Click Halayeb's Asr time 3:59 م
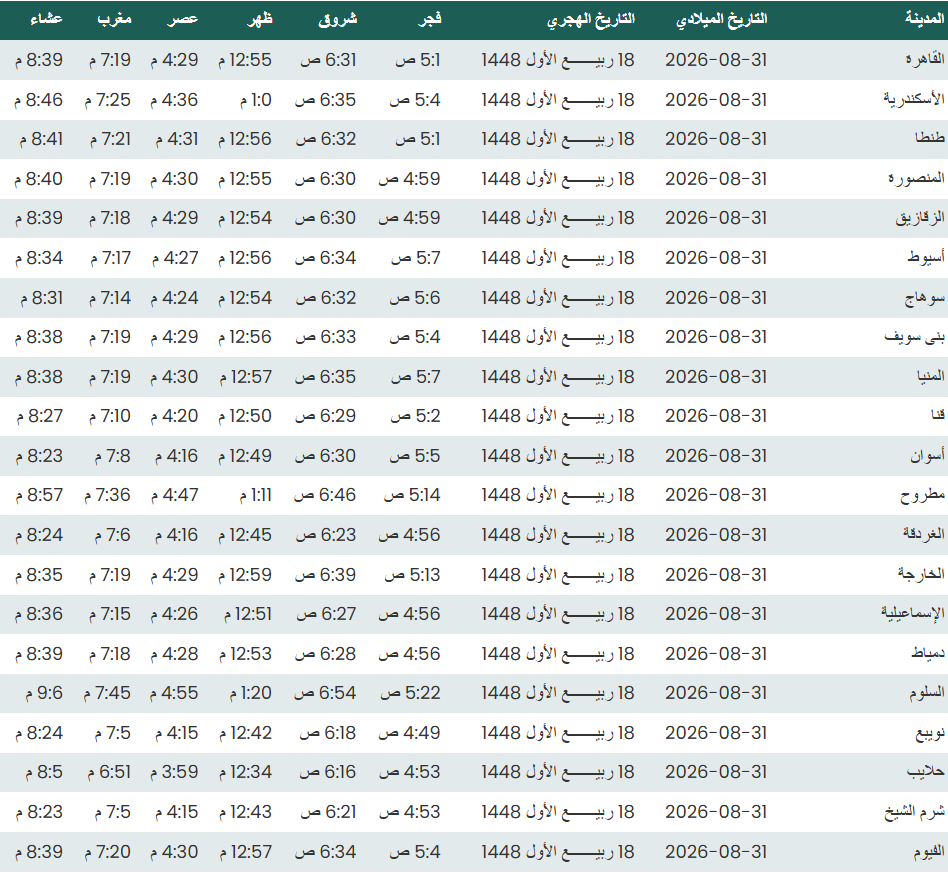 point(174,773)
